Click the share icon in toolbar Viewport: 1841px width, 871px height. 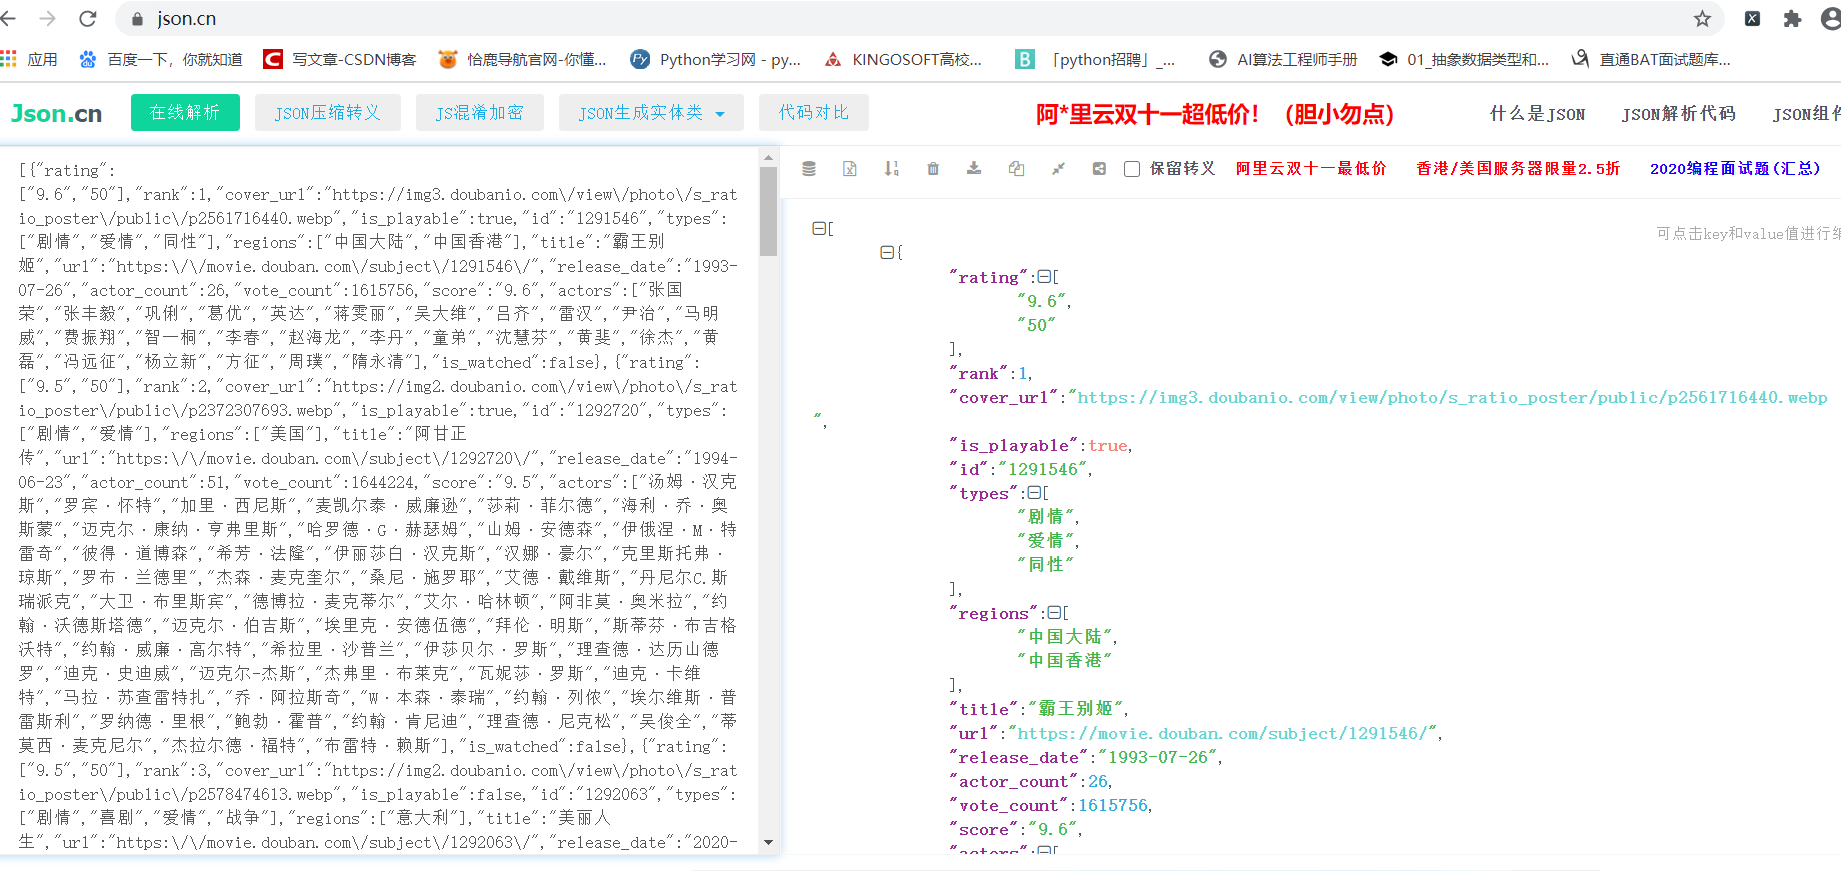(x=1099, y=169)
